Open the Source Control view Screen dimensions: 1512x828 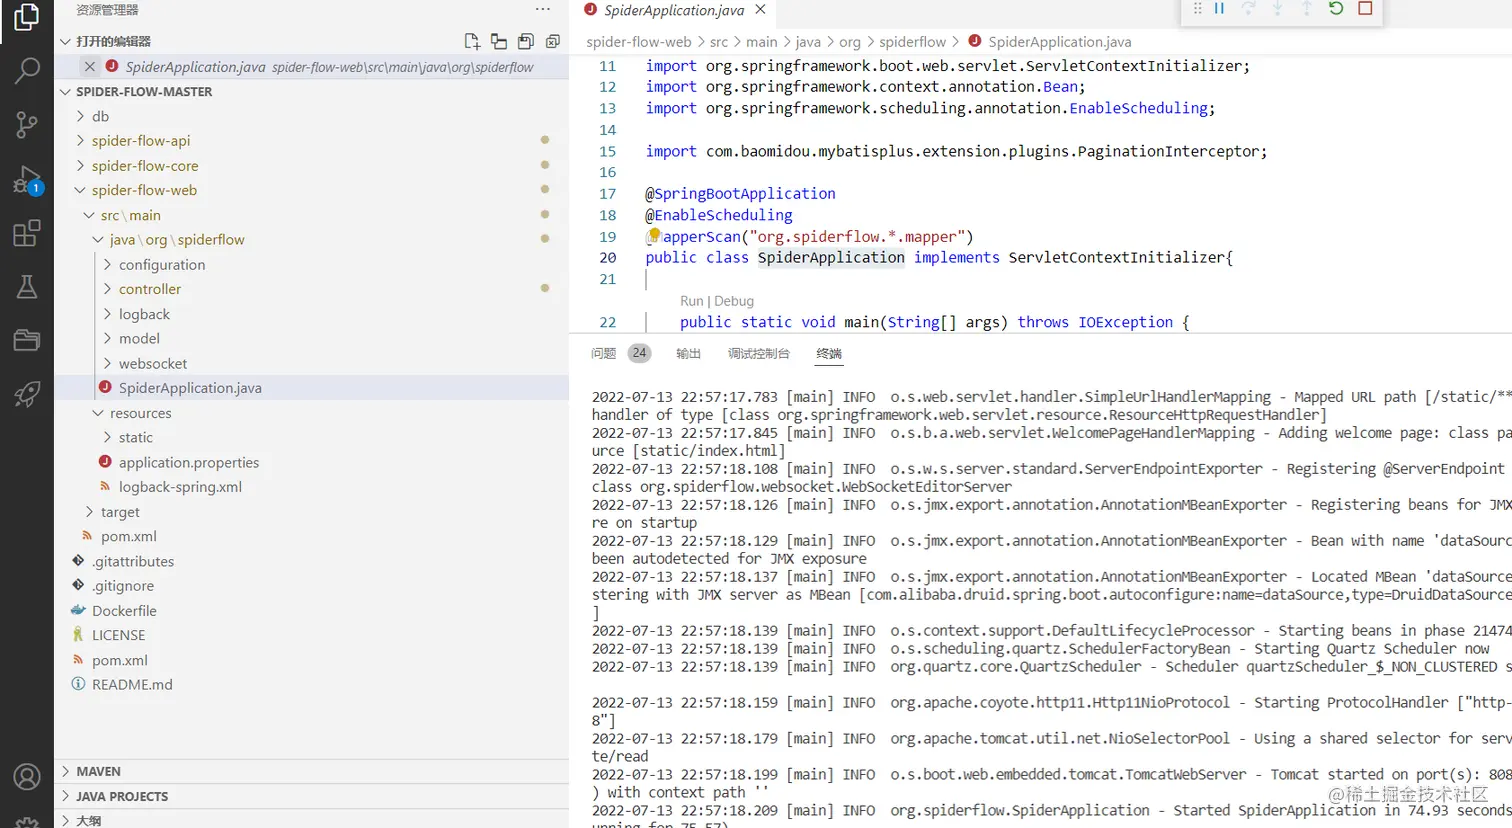(x=27, y=124)
